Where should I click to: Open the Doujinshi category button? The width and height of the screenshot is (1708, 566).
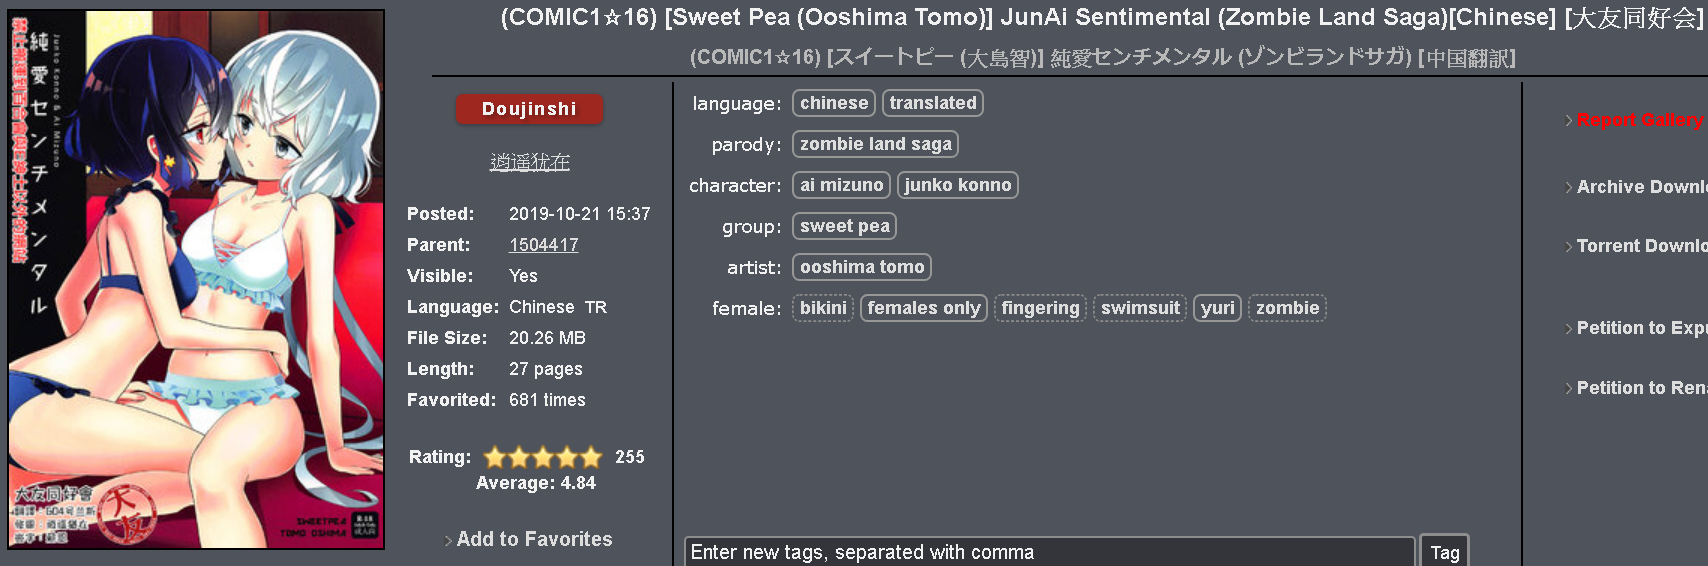[529, 109]
